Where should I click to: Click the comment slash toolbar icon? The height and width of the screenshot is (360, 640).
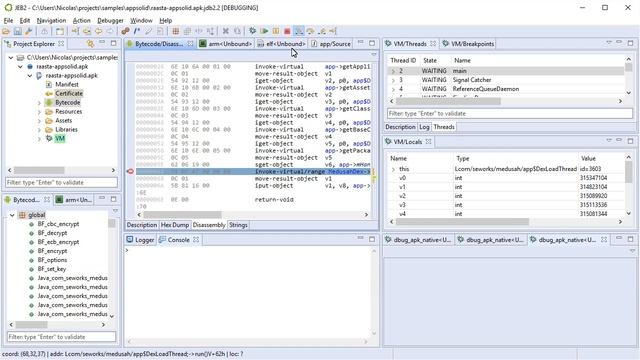tap(137, 31)
